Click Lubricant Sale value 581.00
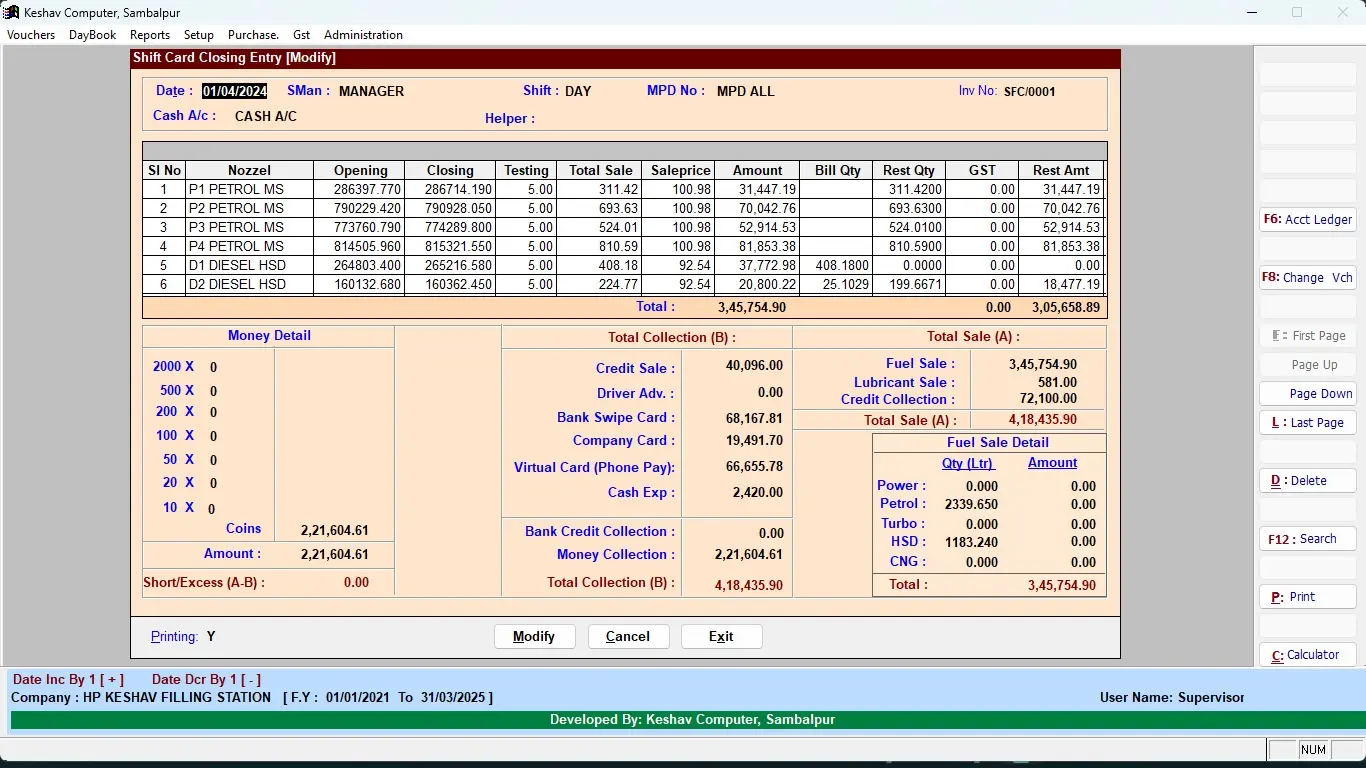 1057,382
